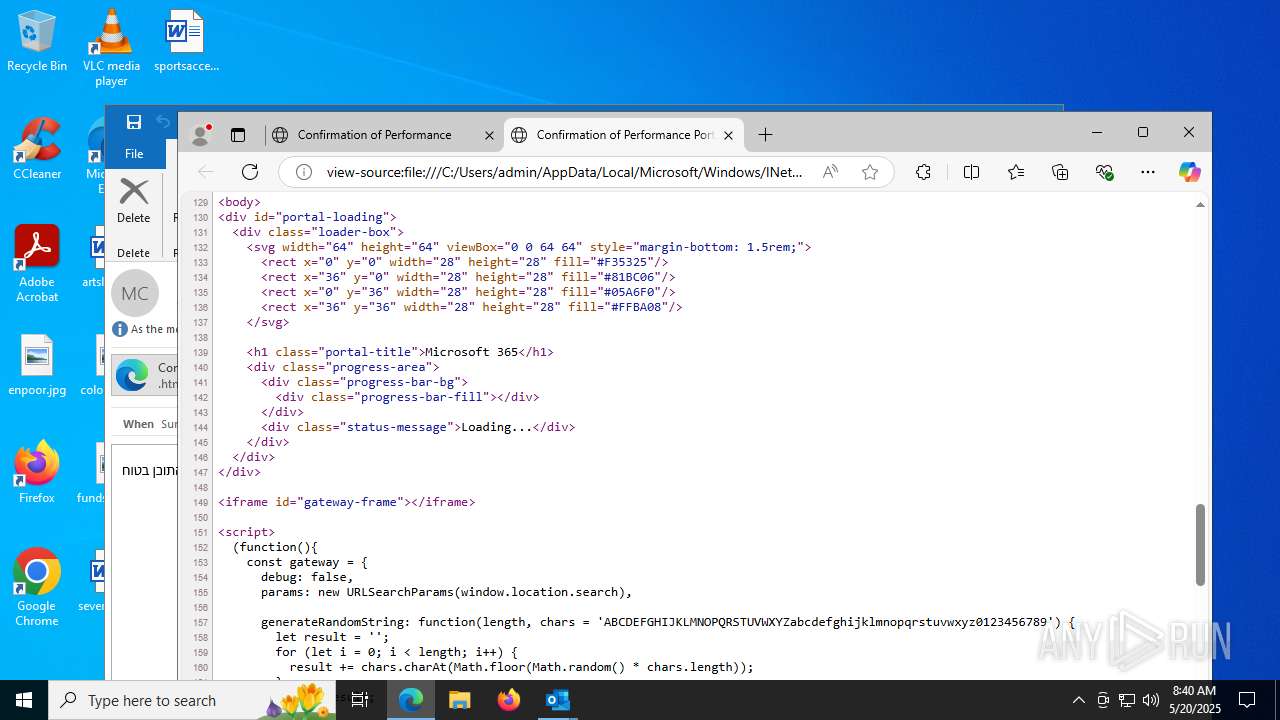Select the Confirmation of Performance Portal tab

[624, 134]
